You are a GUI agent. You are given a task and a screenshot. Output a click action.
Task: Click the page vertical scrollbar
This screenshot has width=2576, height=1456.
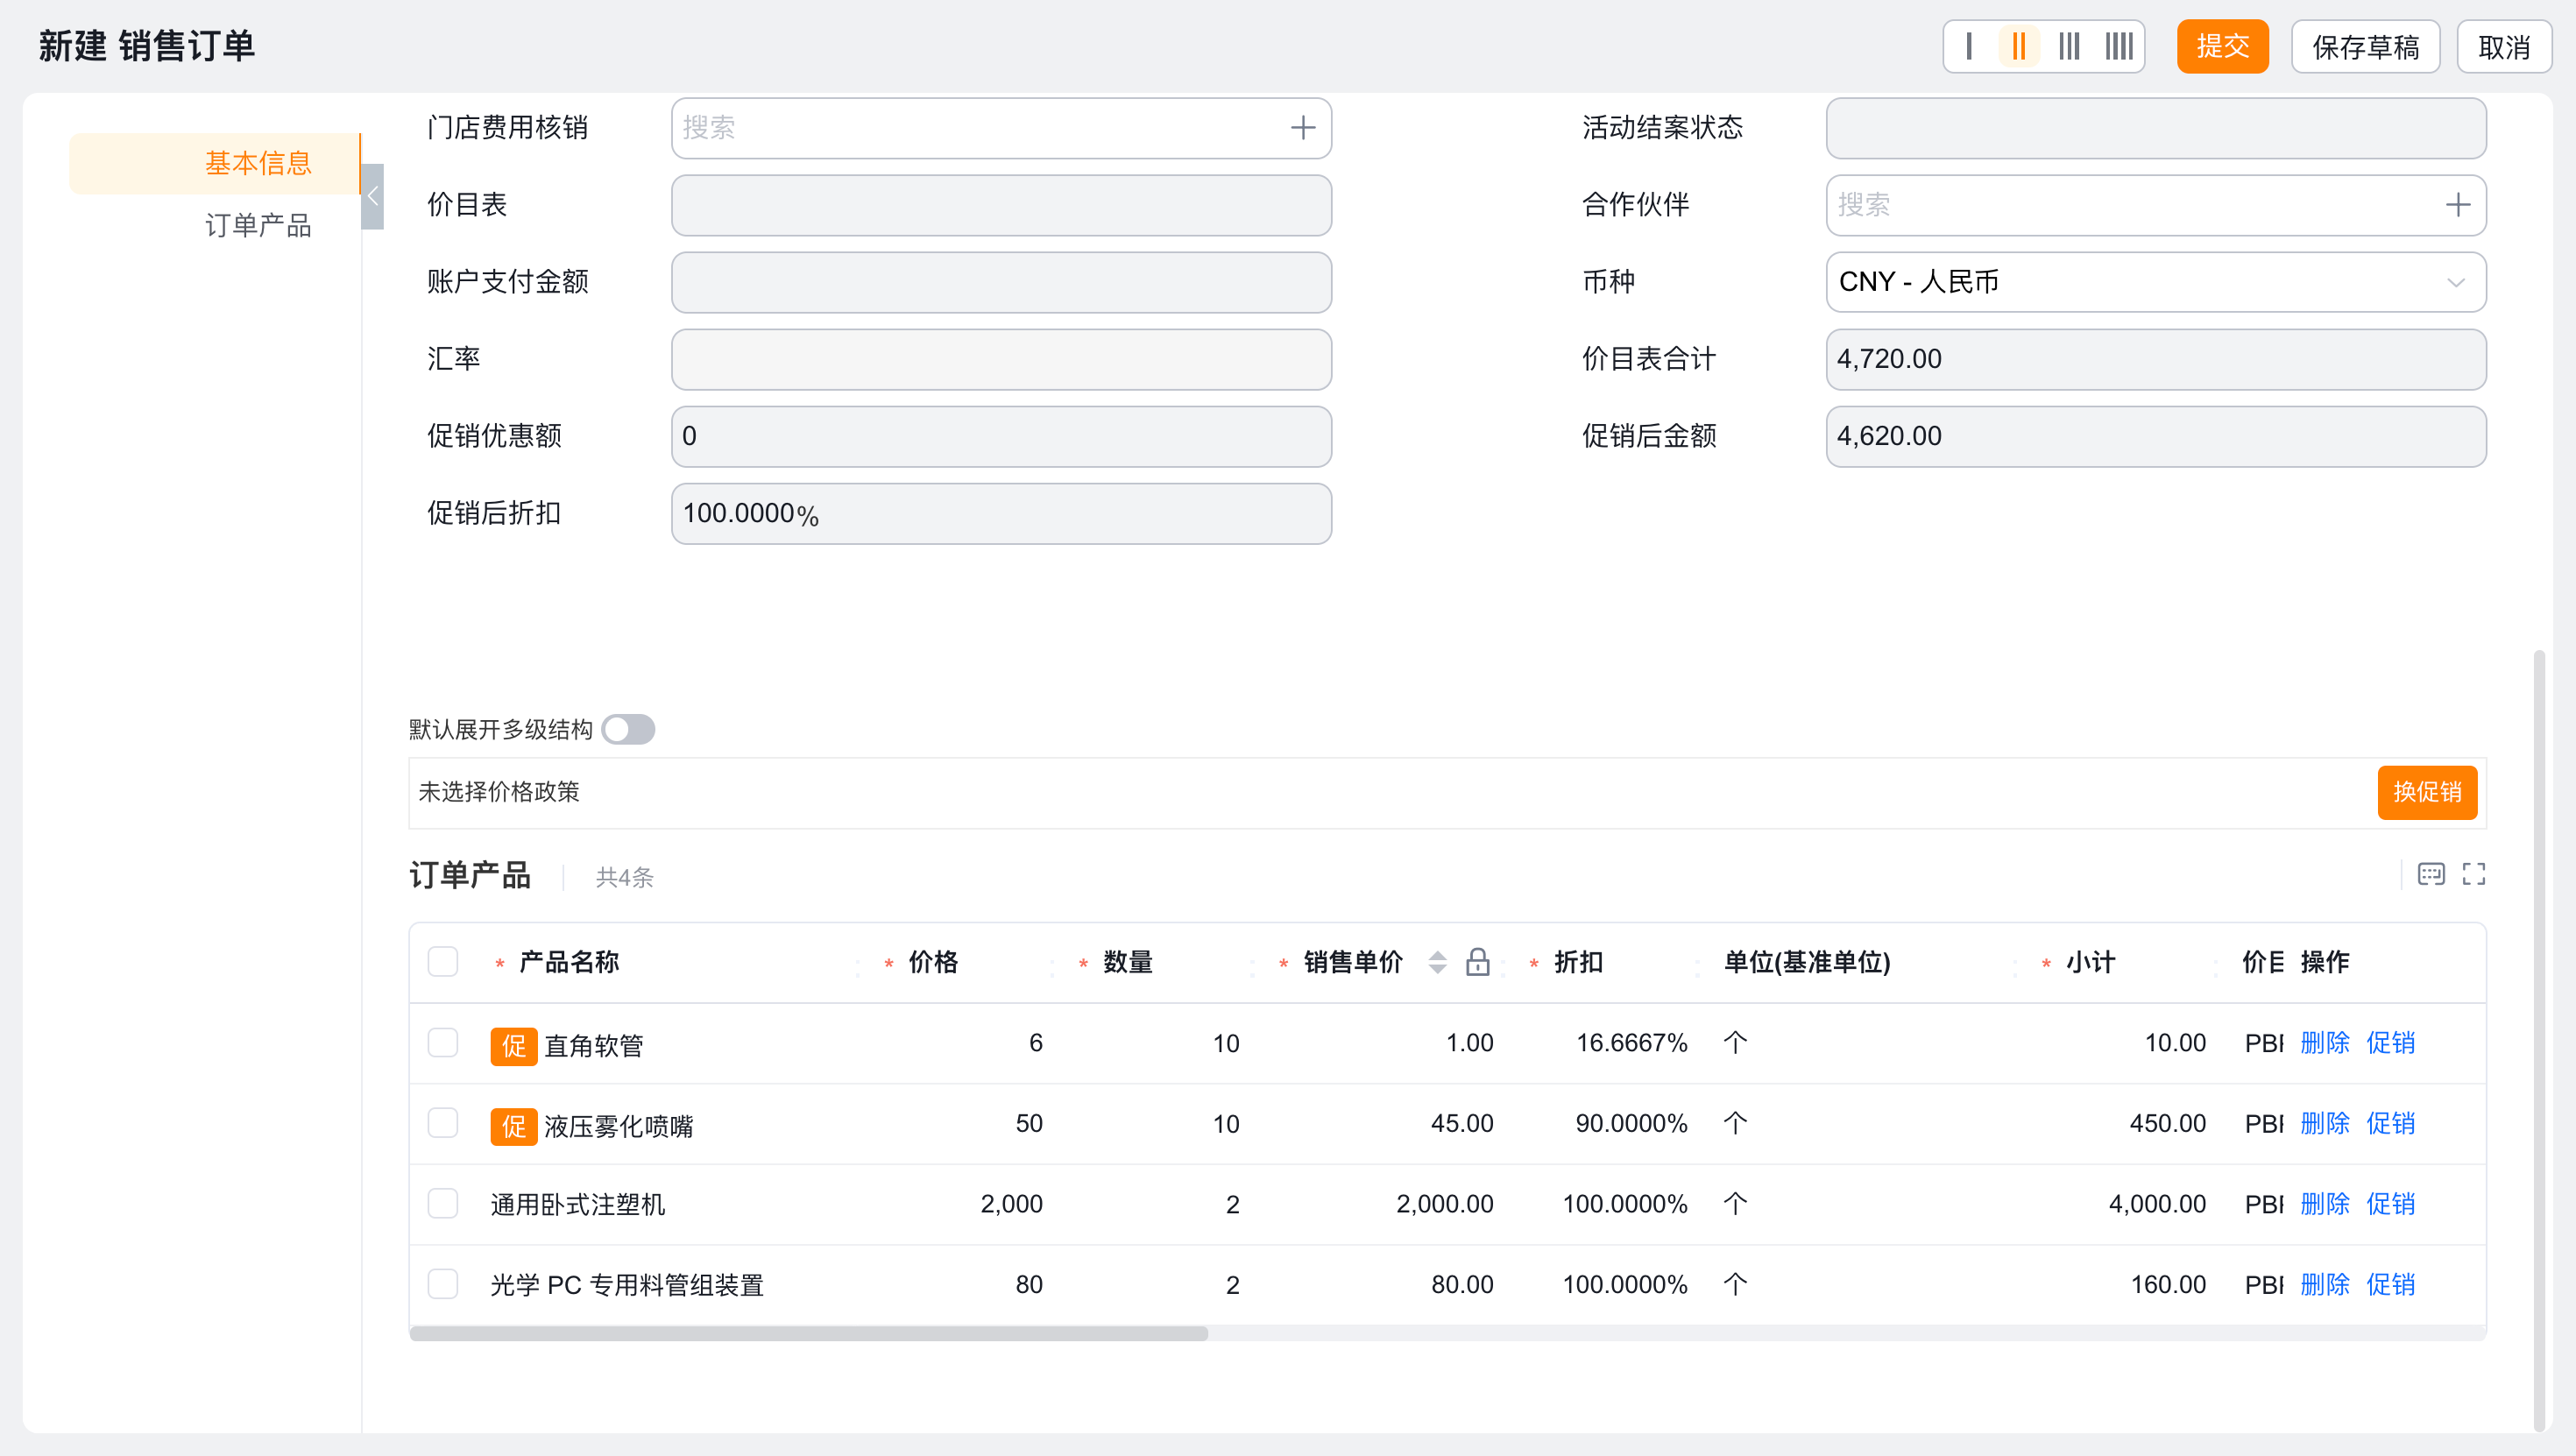coord(2539,1040)
